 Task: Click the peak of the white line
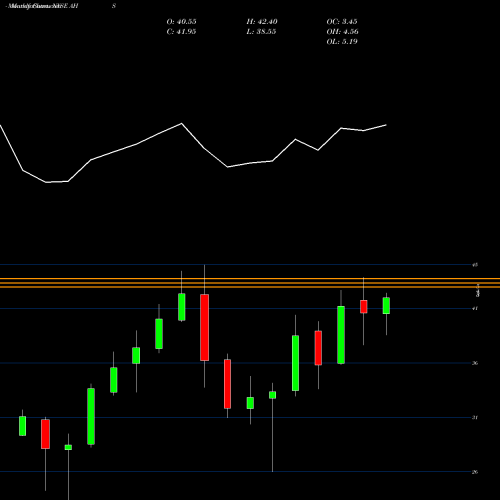point(181,124)
